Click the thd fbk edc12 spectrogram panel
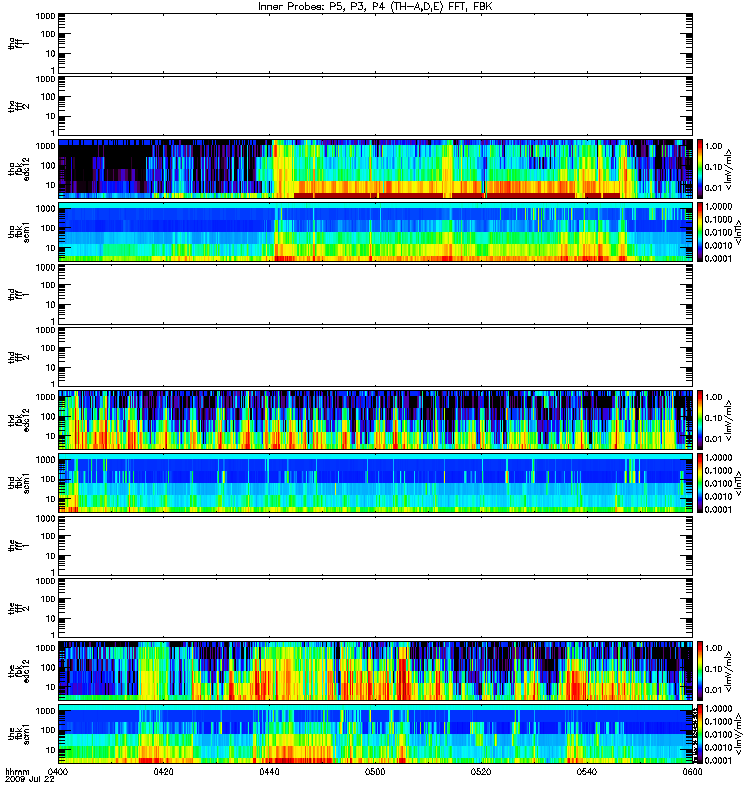This screenshot has width=750, height=800. (376, 420)
